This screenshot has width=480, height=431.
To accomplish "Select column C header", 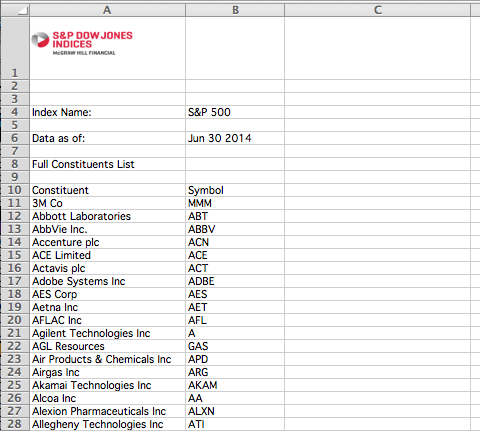I will pyautogui.click(x=377, y=10).
